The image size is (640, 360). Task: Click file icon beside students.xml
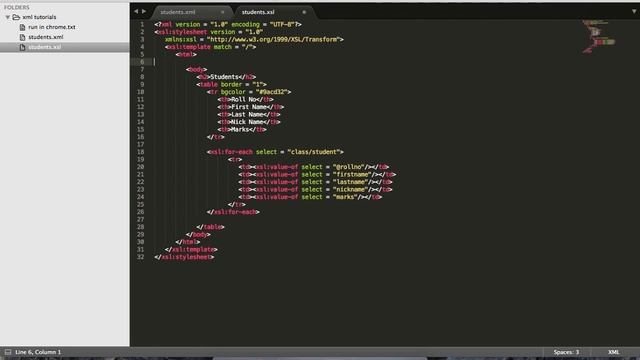click(22, 37)
